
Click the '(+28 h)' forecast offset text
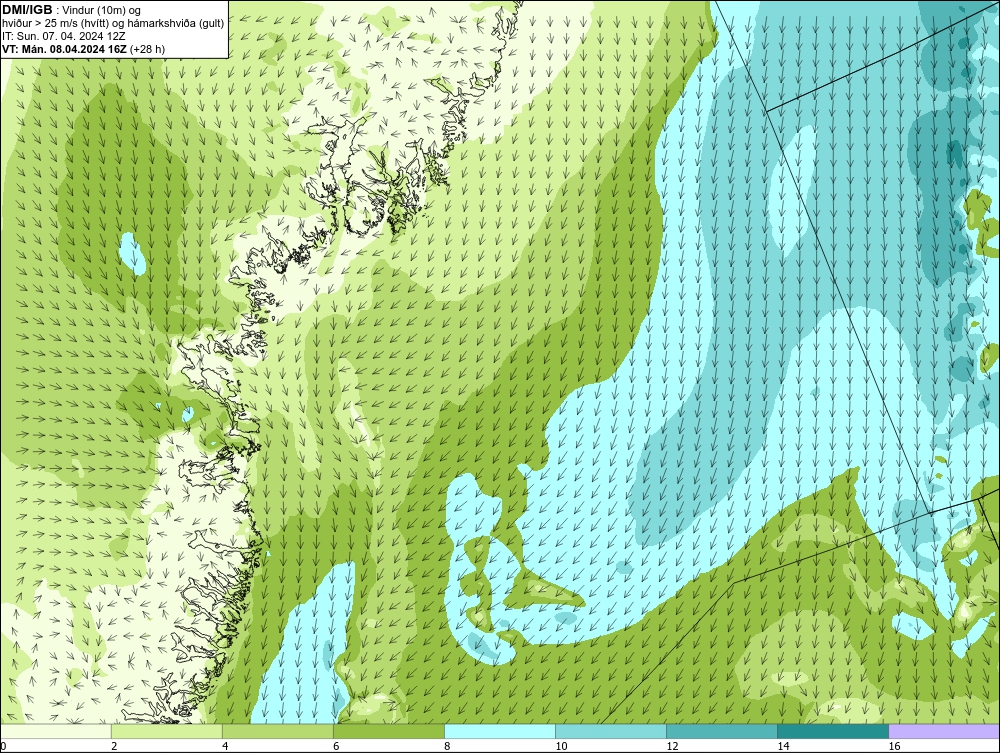pos(147,49)
